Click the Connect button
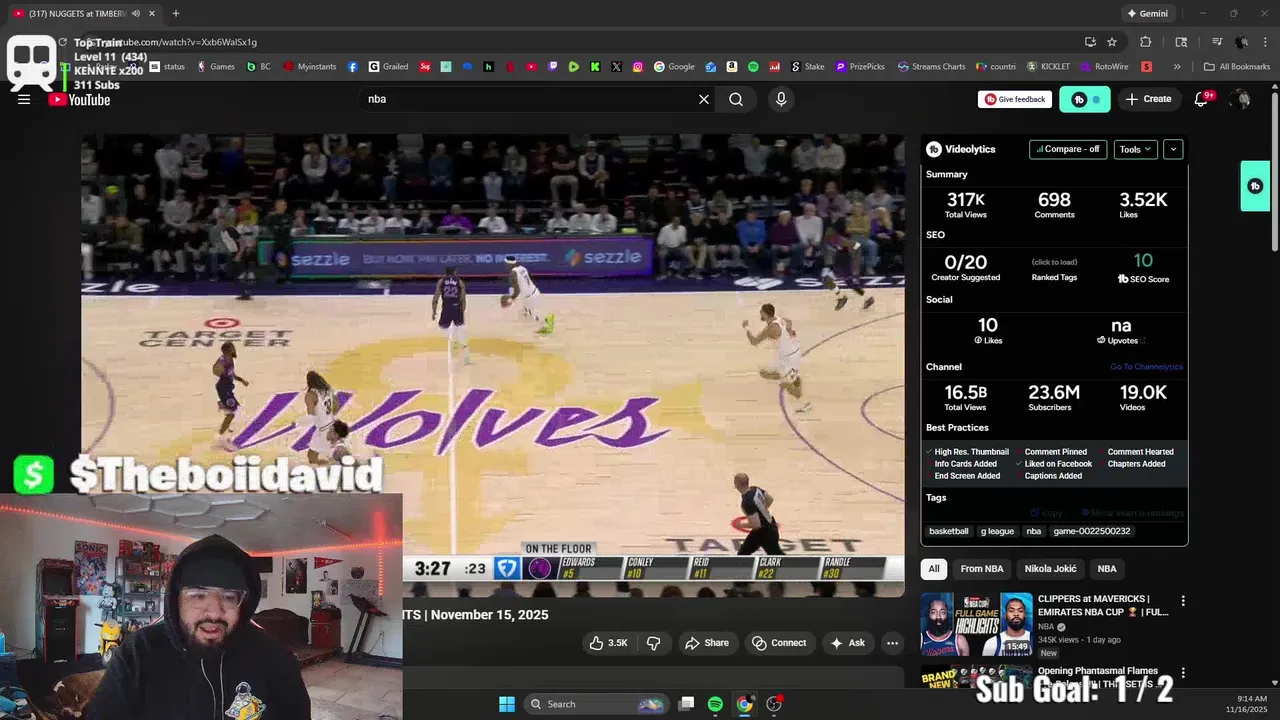Viewport: 1280px width, 720px height. 779,643
